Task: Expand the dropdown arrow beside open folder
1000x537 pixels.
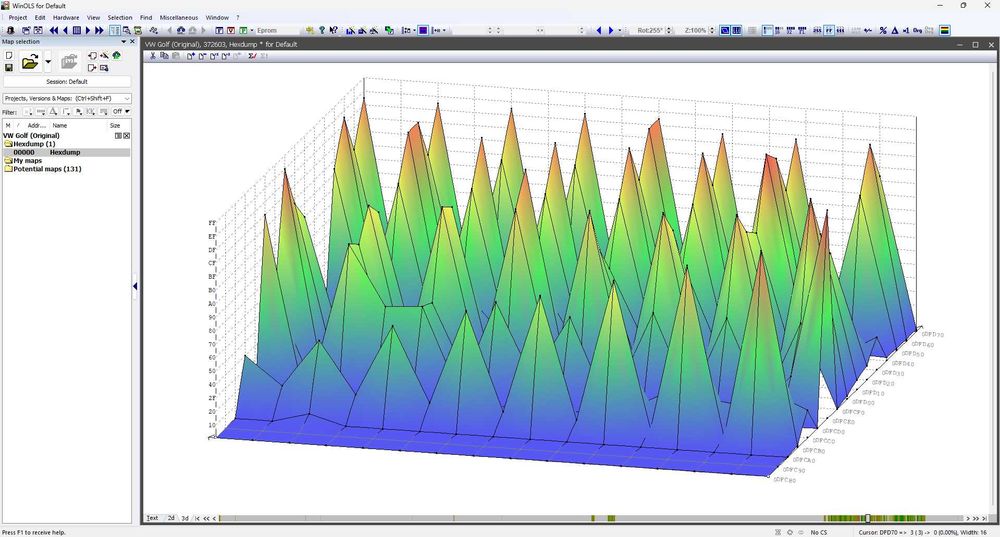Action: tap(48, 62)
